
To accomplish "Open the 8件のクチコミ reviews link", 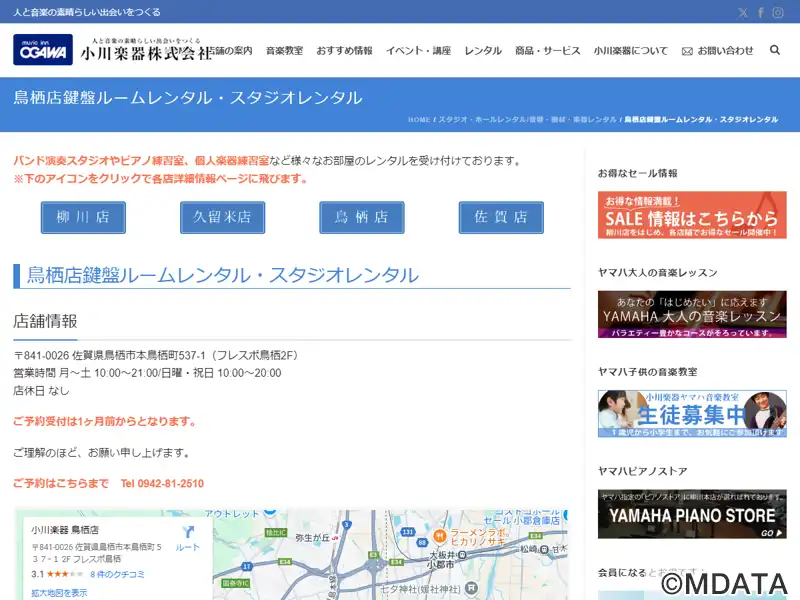I will pos(117,574).
